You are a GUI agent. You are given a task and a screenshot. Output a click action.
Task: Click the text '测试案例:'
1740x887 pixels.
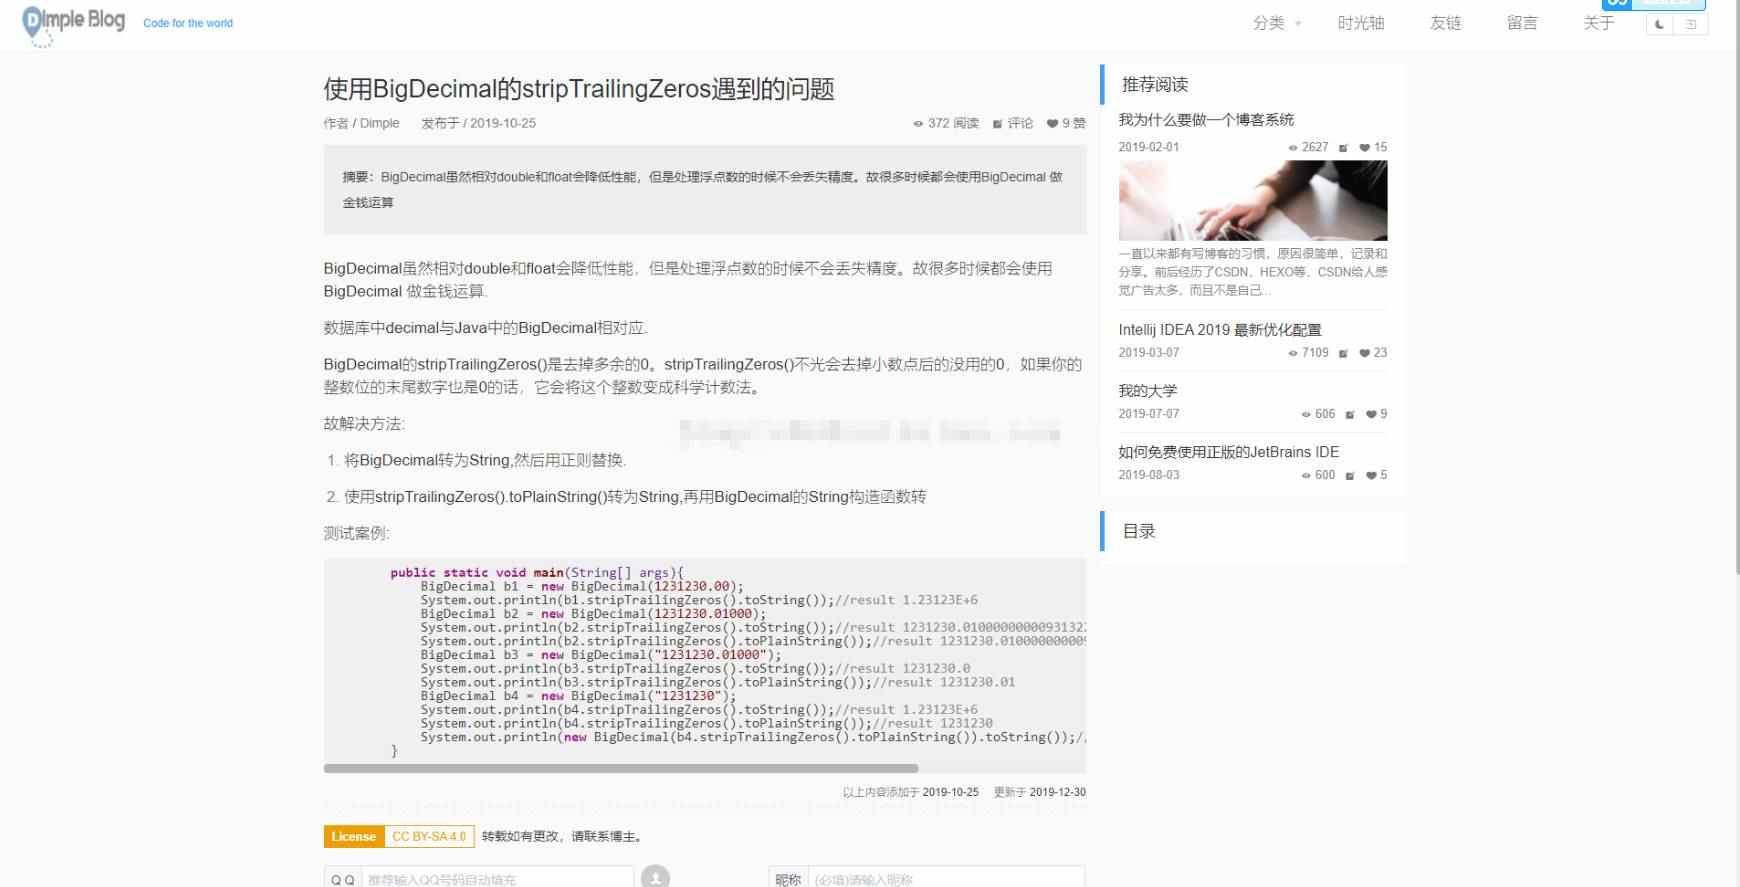point(357,533)
